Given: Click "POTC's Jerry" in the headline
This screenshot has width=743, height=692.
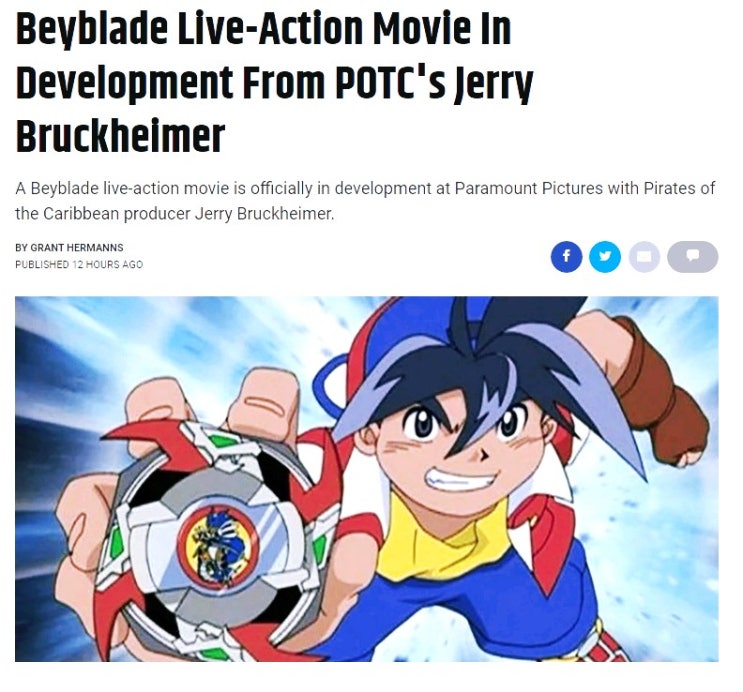Looking at the screenshot, I should tap(435, 82).
